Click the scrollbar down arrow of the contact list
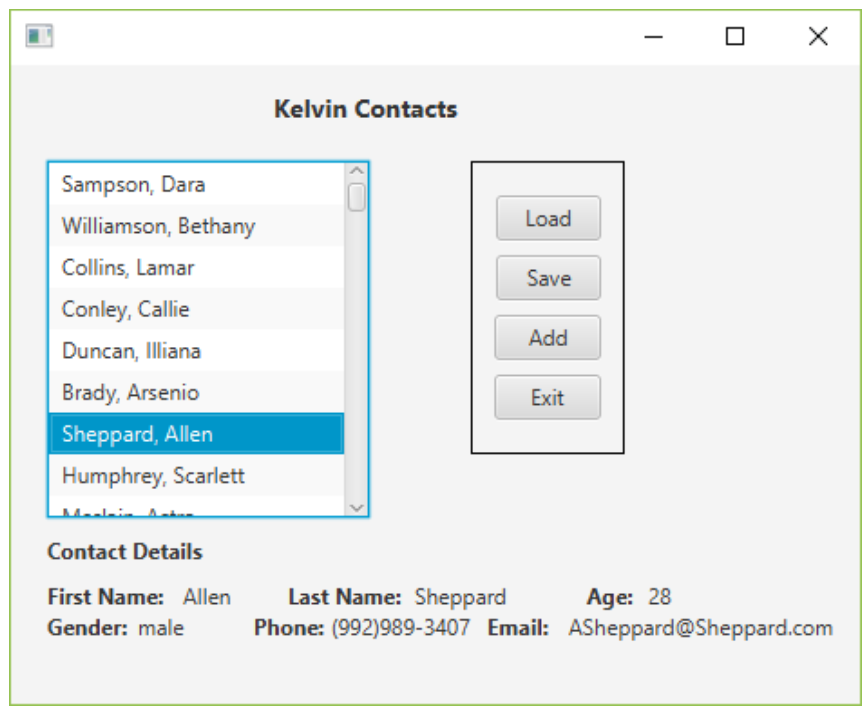The height and width of the screenshot is (714, 868). pos(357,508)
